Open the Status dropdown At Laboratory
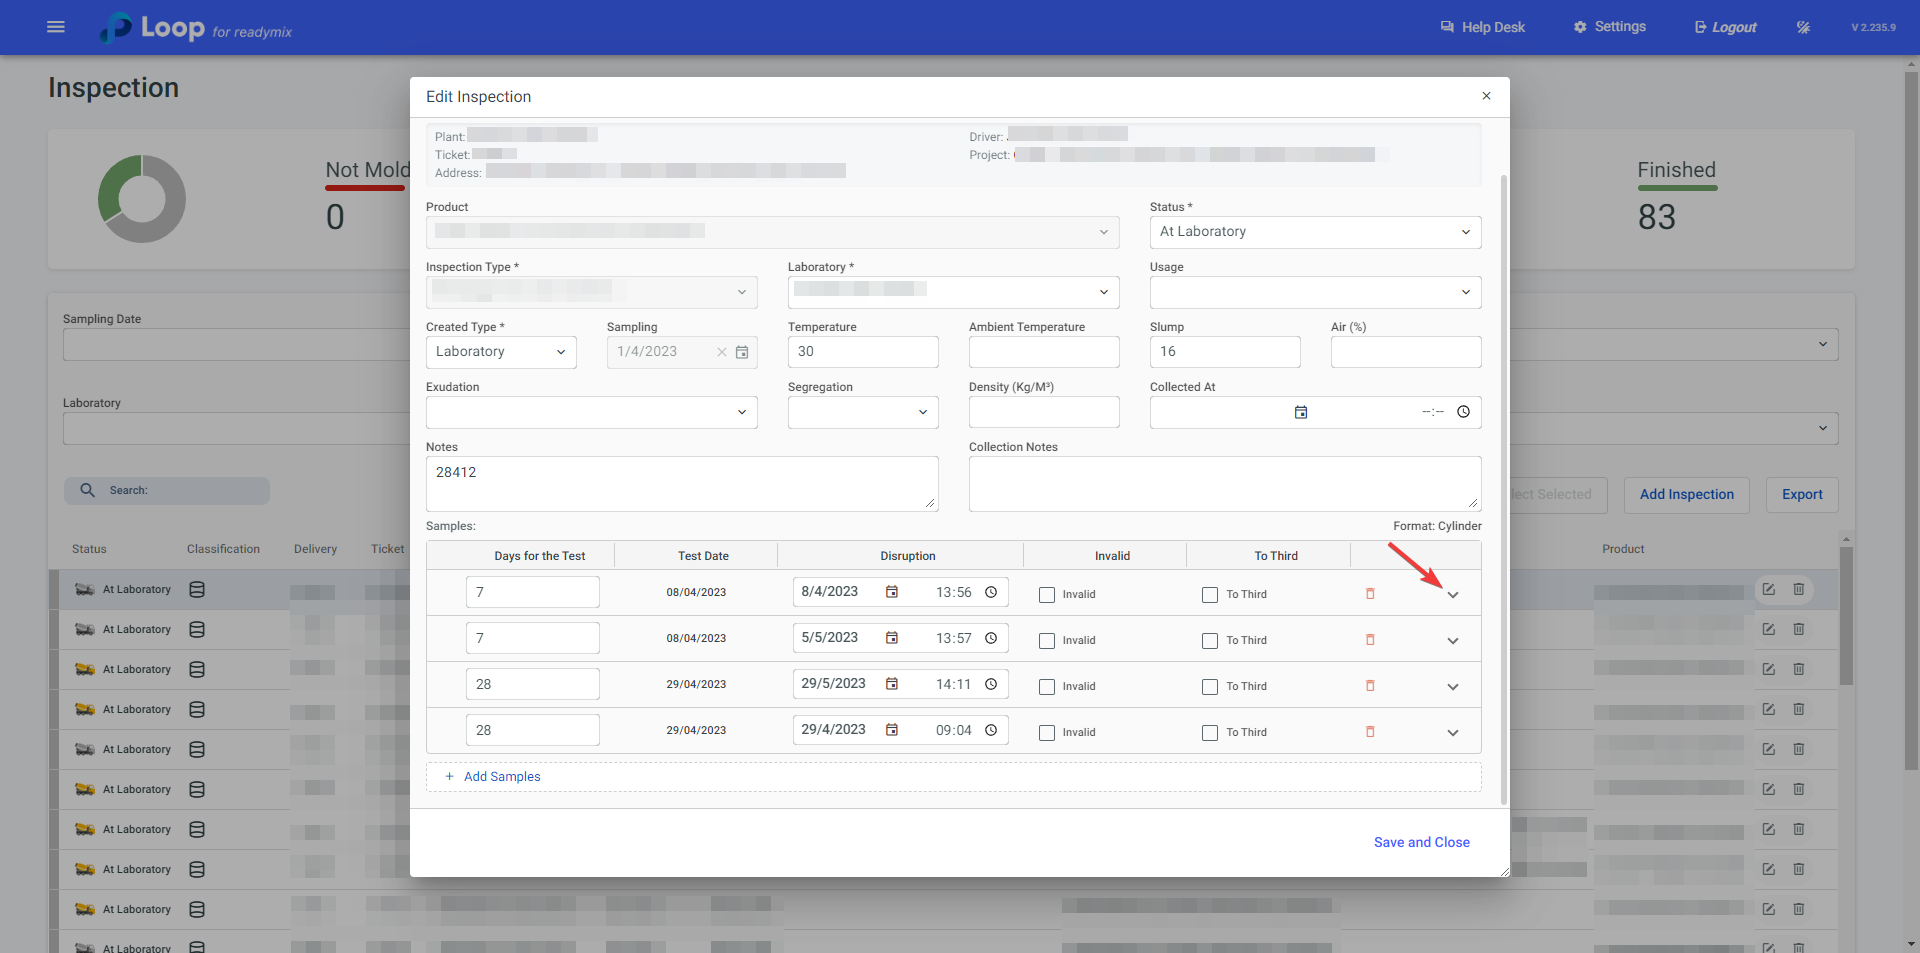 [x=1314, y=232]
